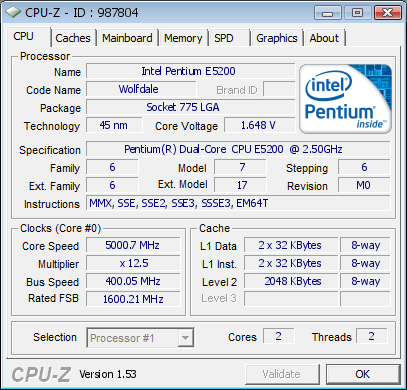Click the Multiplier value 'x 12.5'
407x390 pixels.
(x=133, y=263)
